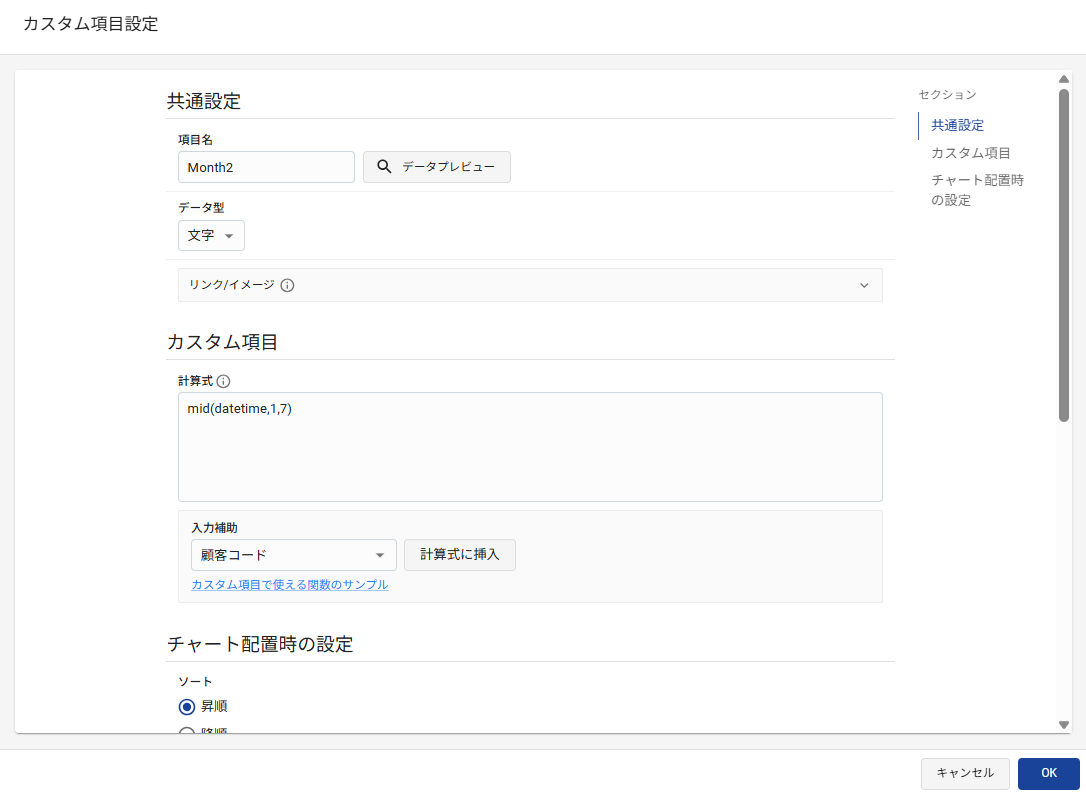Expand the リンク/イメージ section chevron
Viewport: 1086px width, 794px height.
tap(864, 285)
